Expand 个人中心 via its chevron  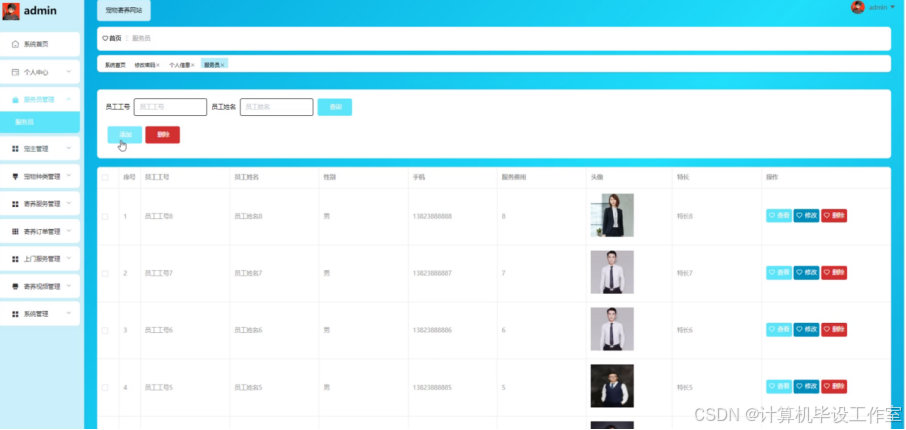point(69,72)
